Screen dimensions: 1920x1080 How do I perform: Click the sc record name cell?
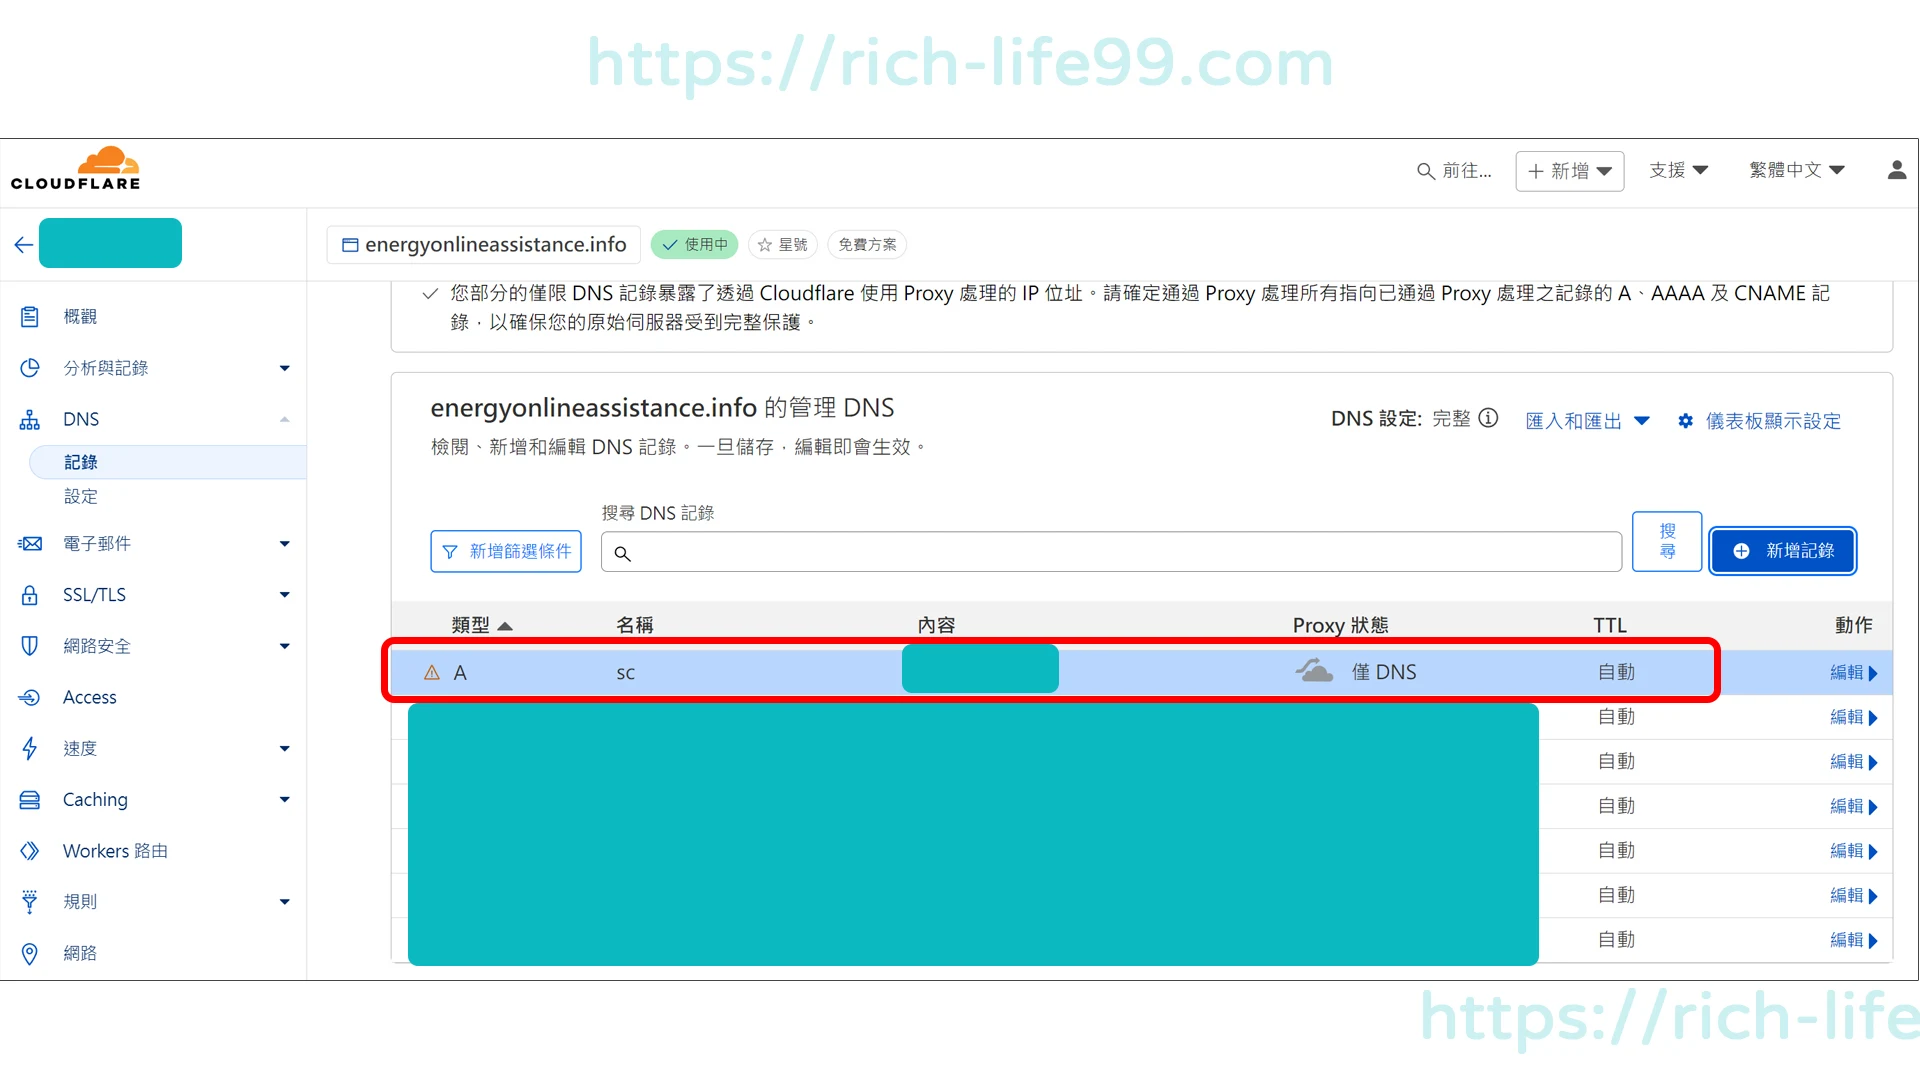pos(626,674)
